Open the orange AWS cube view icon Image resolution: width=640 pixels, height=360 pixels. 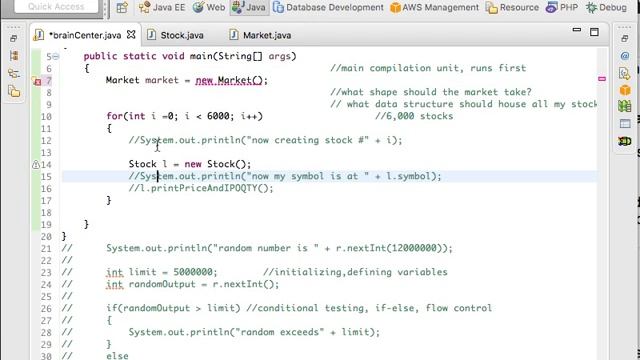(625, 89)
